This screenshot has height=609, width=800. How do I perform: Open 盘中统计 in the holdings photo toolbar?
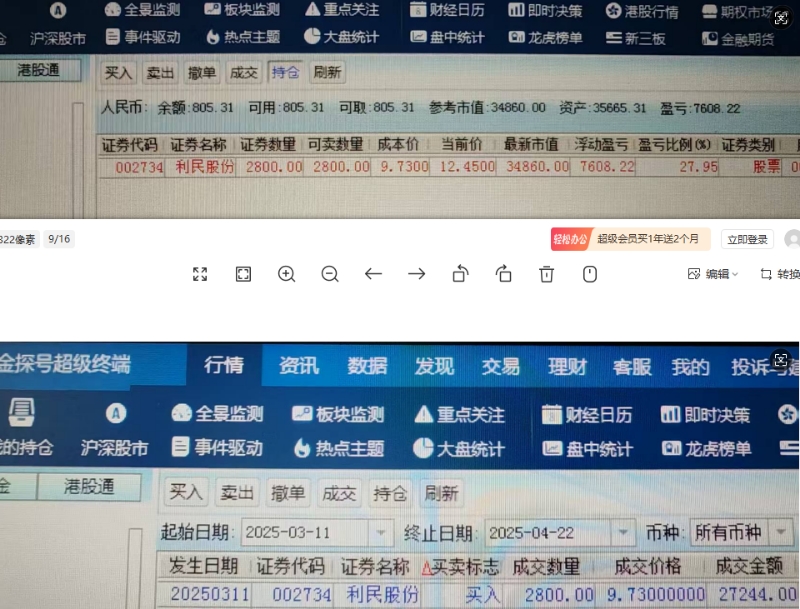447,37
